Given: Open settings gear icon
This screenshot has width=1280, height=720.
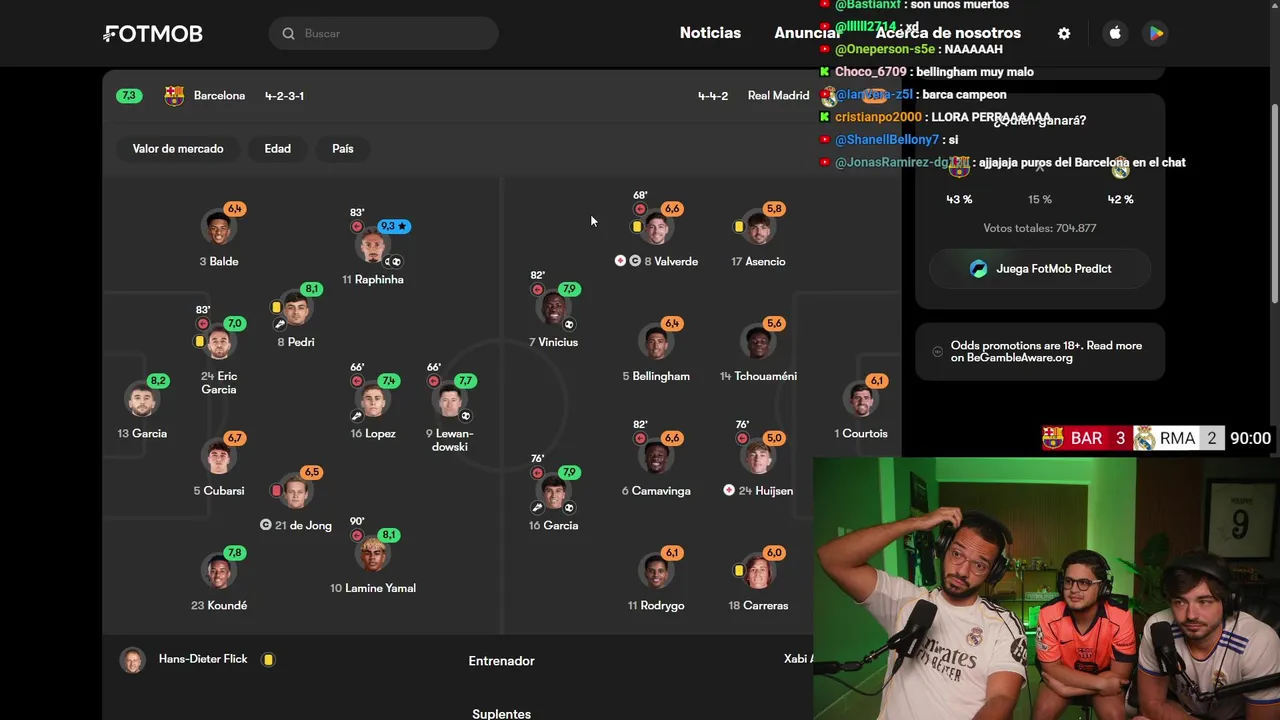Looking at the screenshot, I should pos(1064,34).
